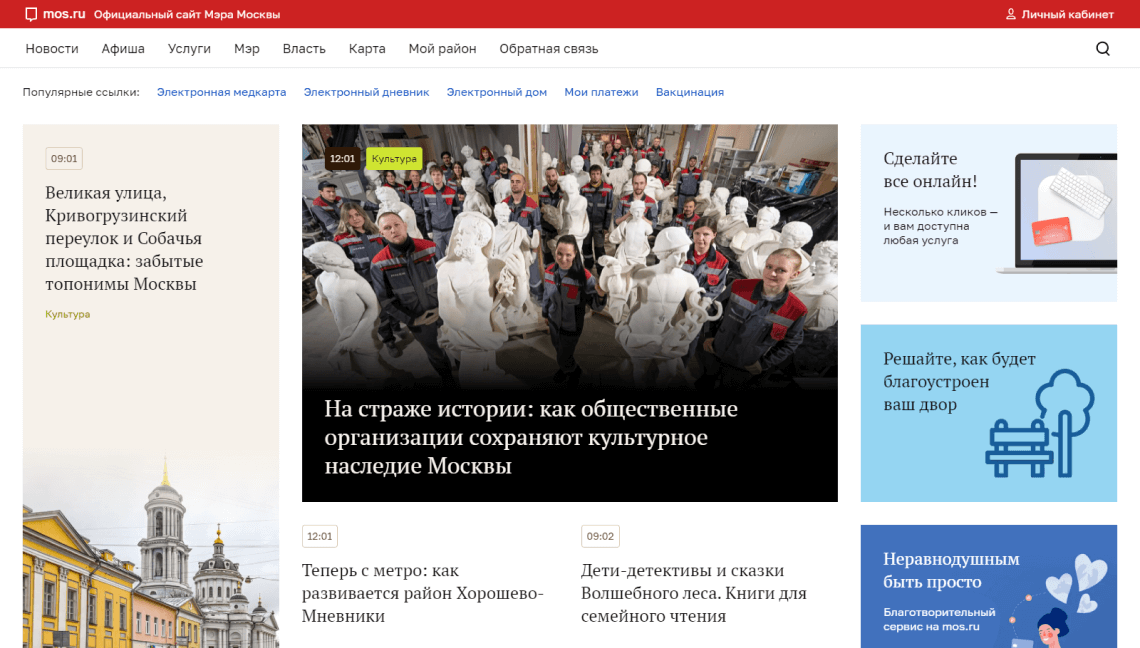
Task: Open the Электронная медкарта link
Action: 221,92
